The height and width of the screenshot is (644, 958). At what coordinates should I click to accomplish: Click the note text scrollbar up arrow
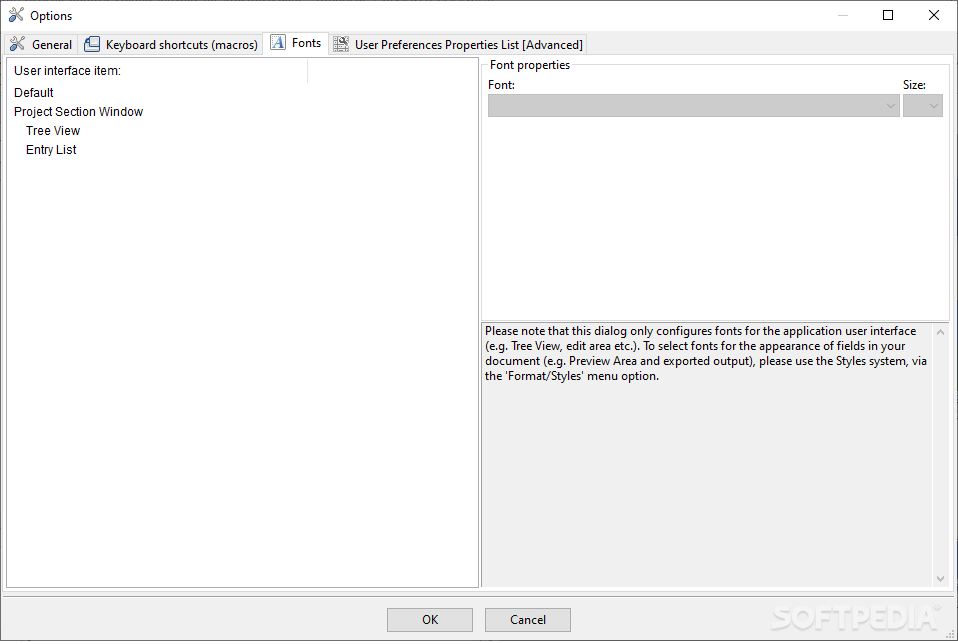point(940,332)
